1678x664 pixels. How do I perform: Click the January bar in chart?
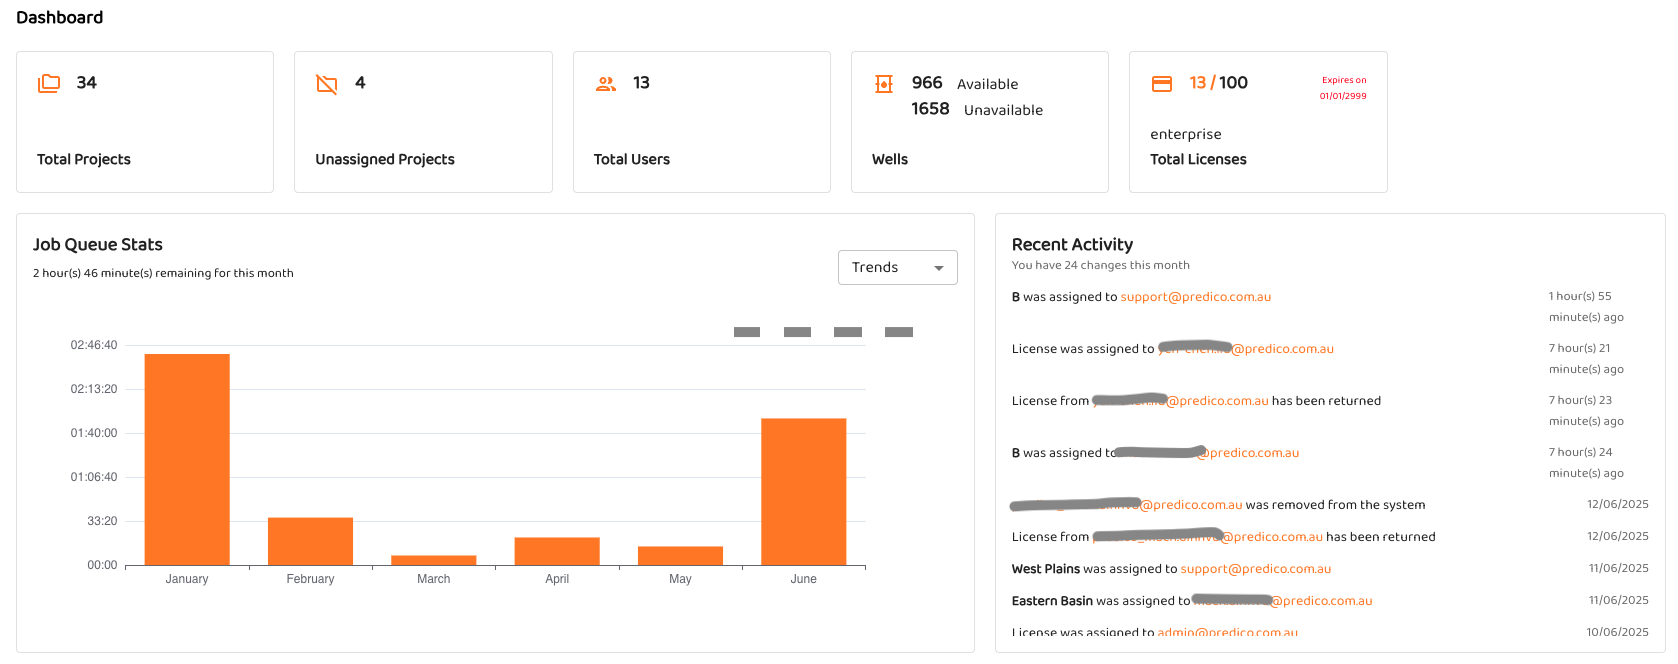click(x=187, y=460)
